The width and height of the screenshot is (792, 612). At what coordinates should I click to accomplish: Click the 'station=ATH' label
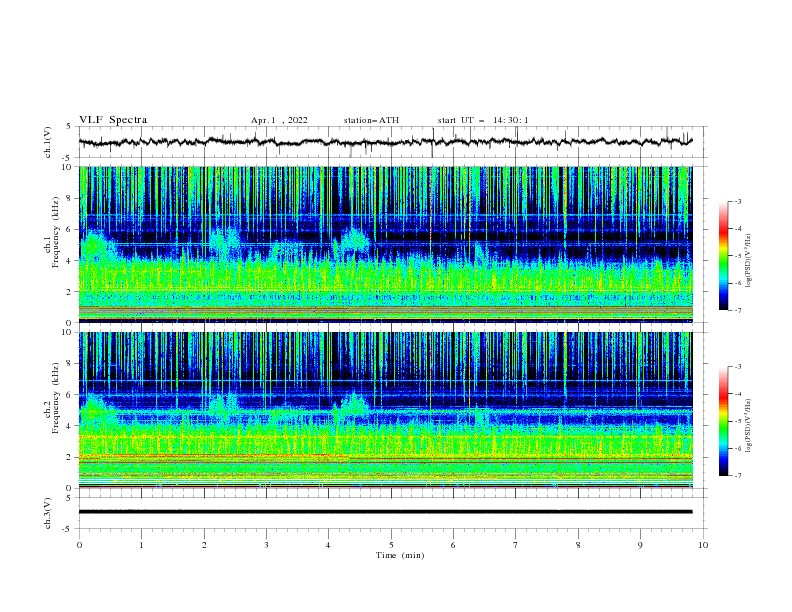(371, 120)
